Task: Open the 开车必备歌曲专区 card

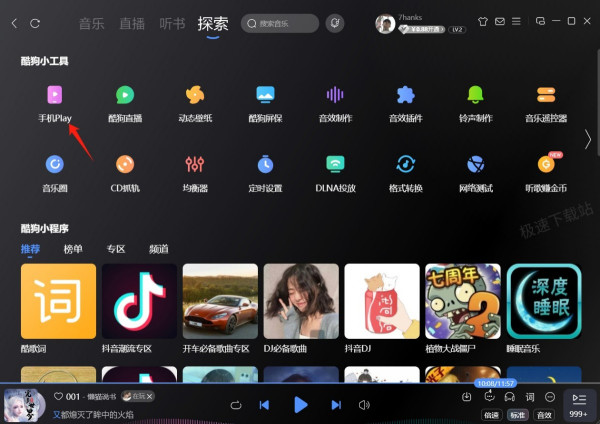Action: coord(220,301)
